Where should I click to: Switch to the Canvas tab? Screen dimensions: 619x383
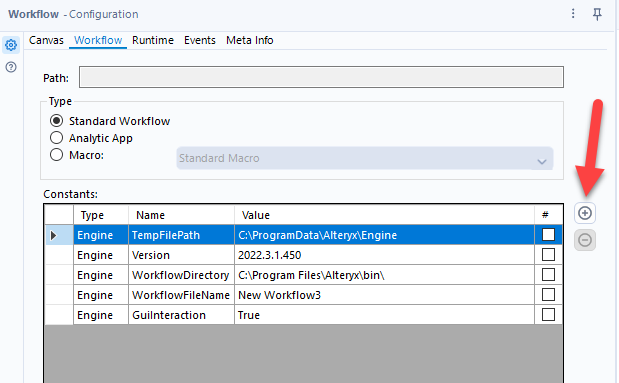tap(46, 40)
